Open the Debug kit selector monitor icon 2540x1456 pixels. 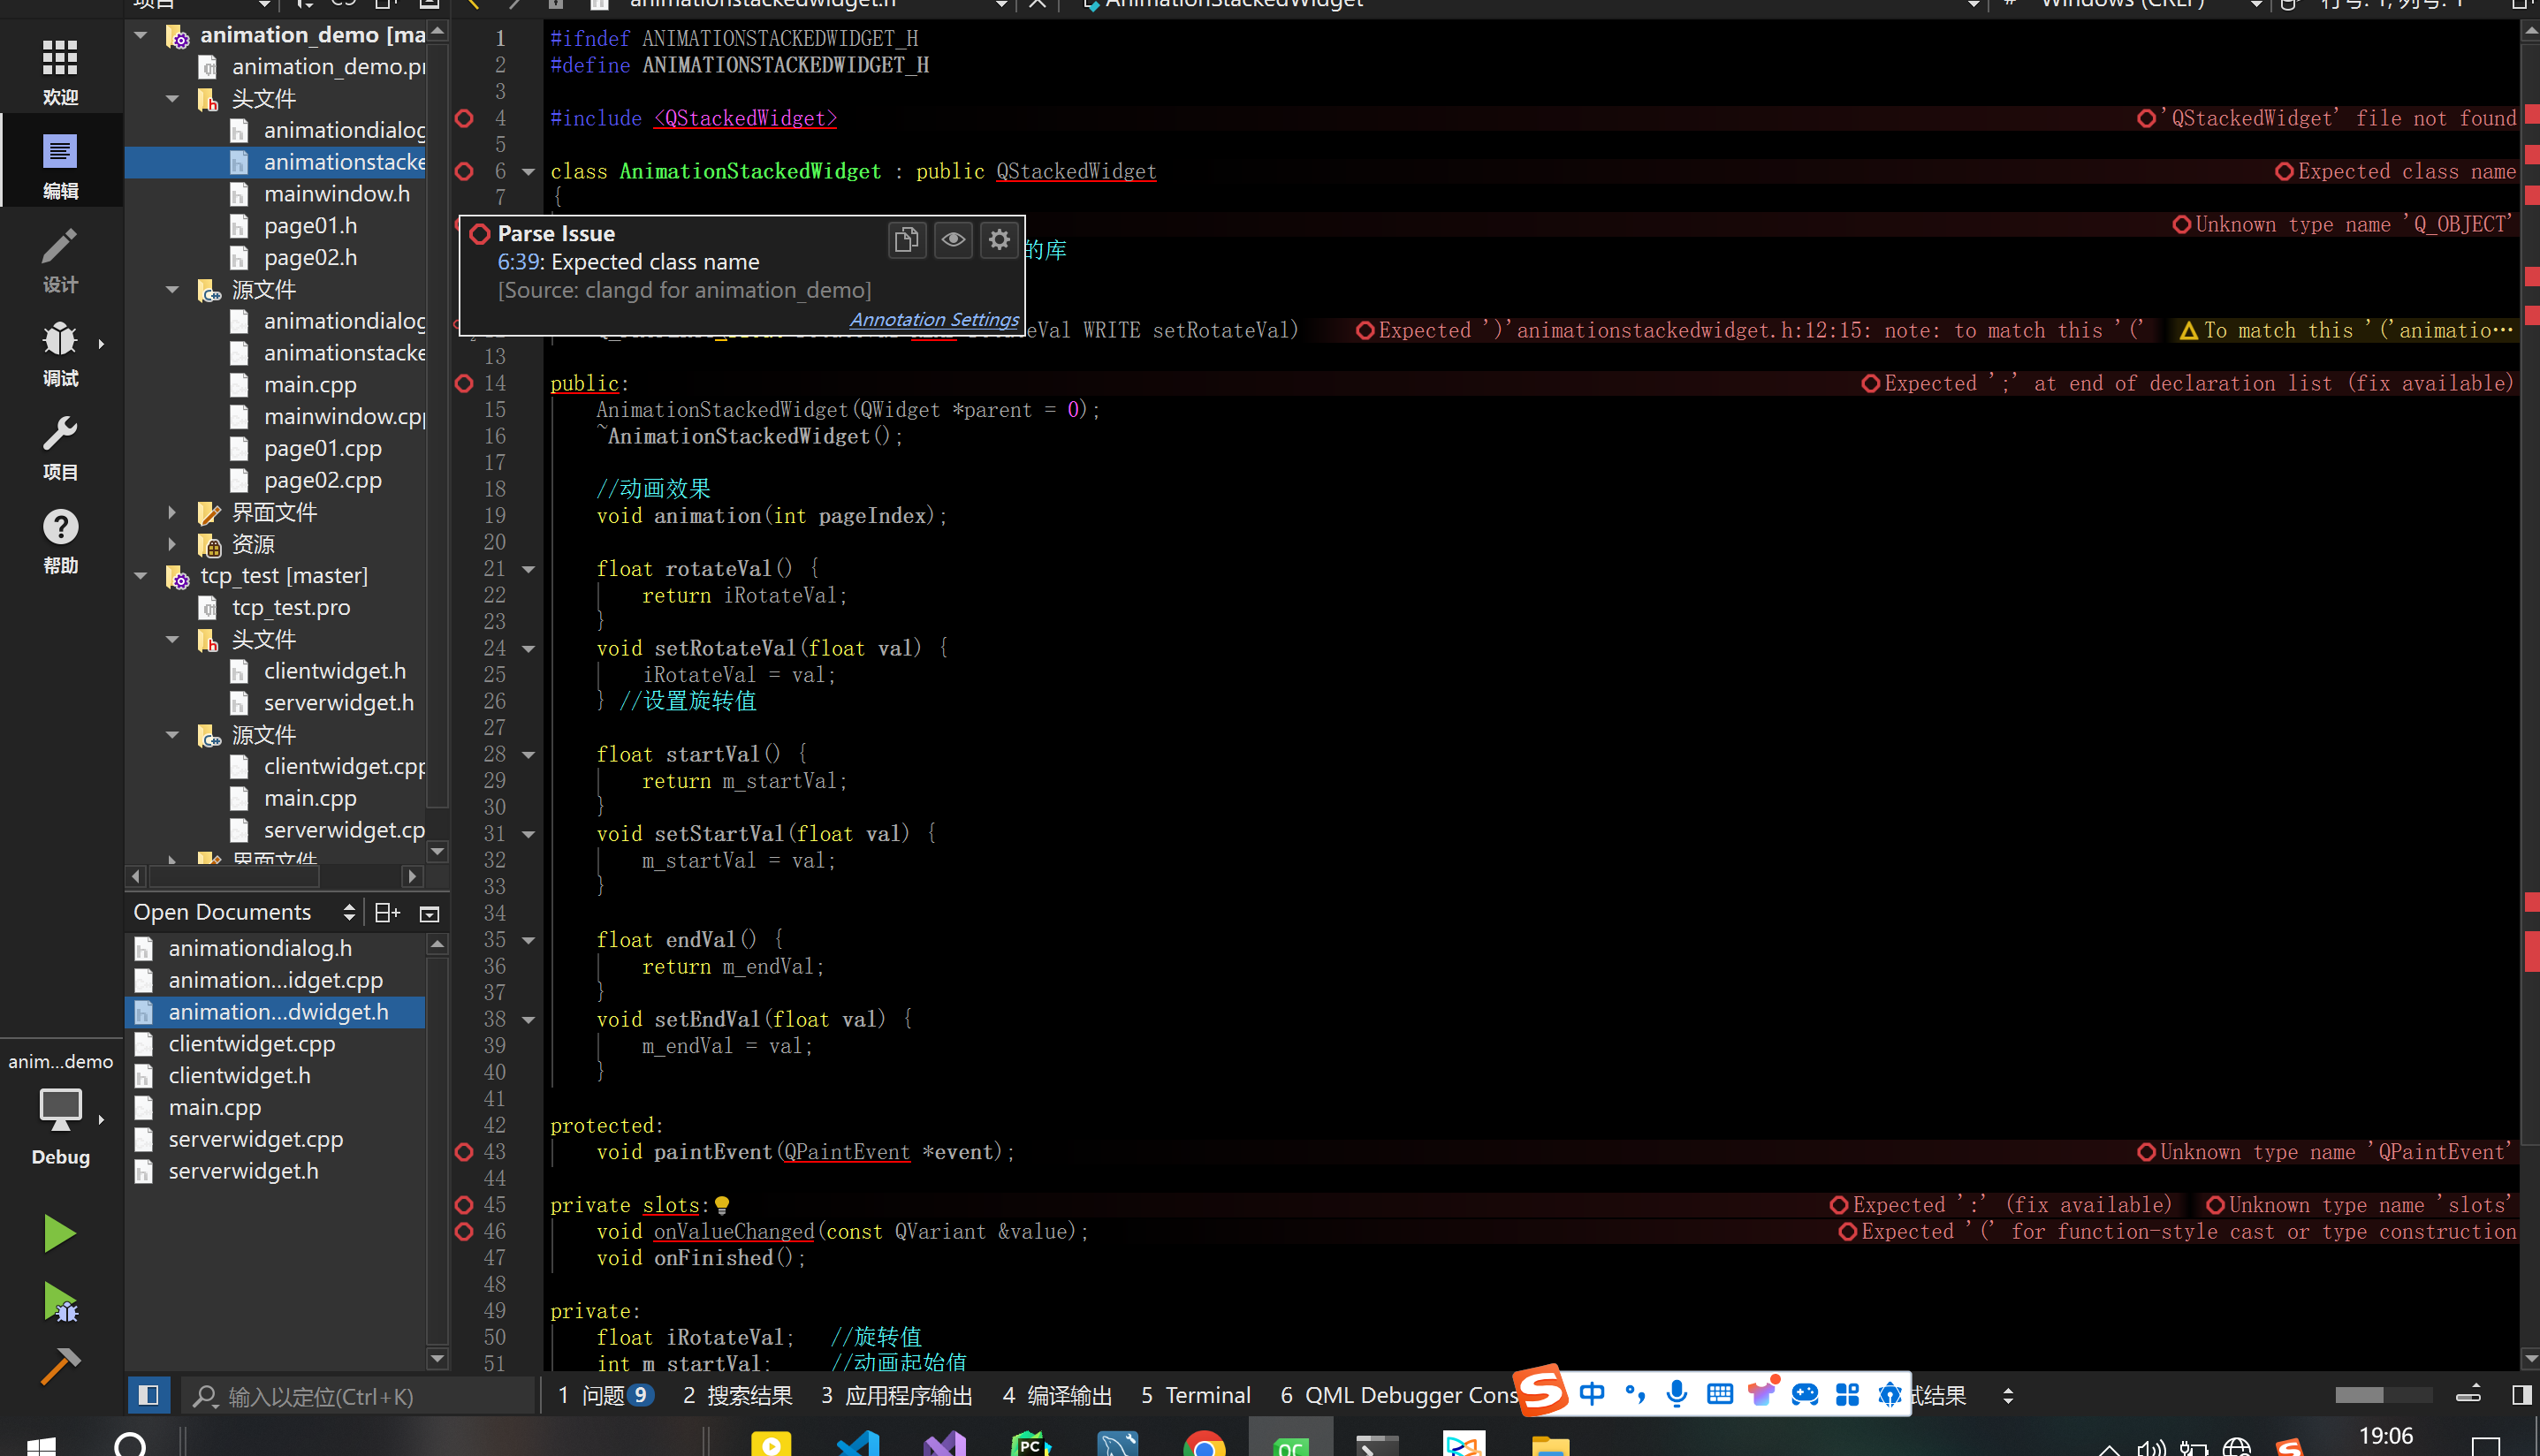pyautogui.click(x=60, y=1108)
